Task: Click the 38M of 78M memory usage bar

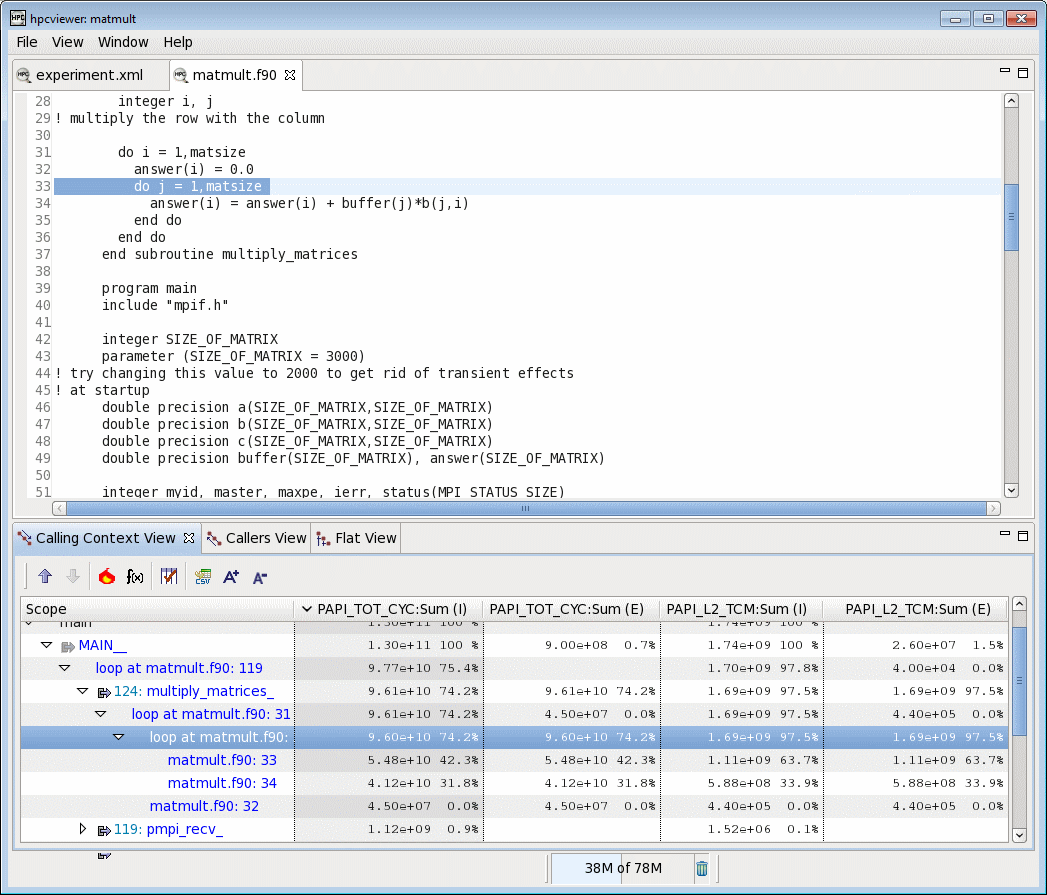Action: coord(621,869)
